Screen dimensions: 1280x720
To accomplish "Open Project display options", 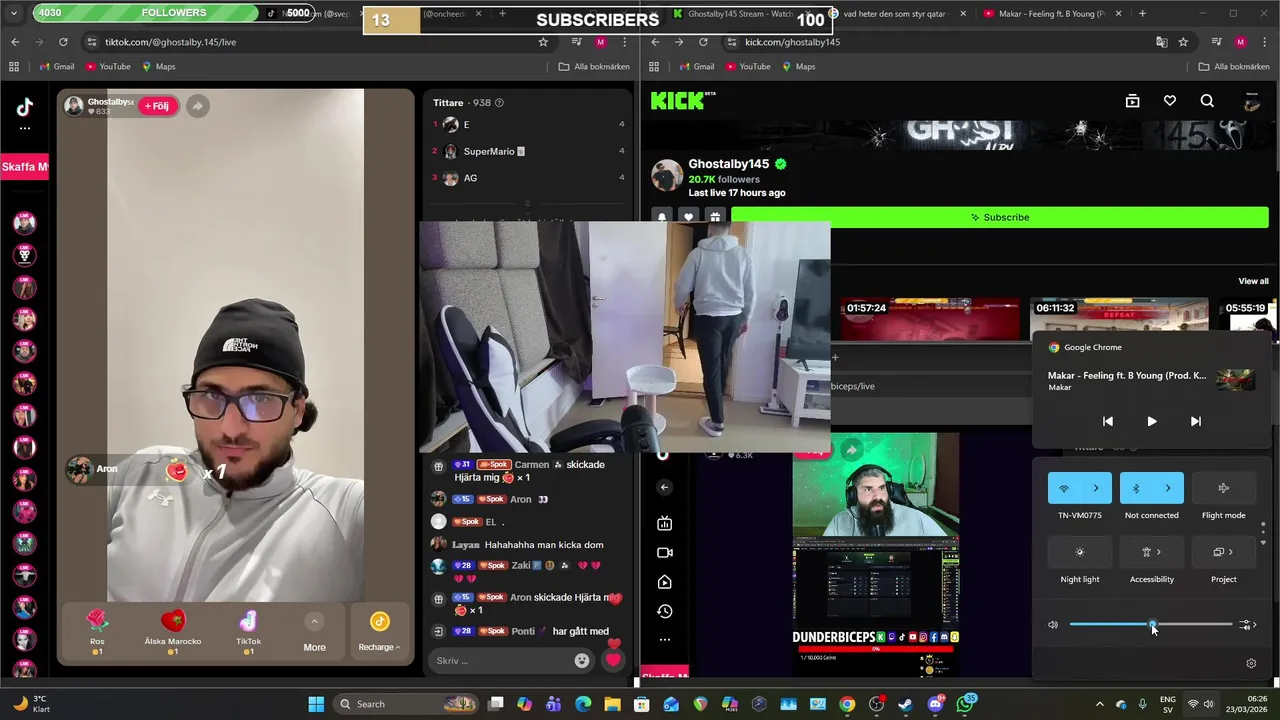I will pyautogui.click(x=1223, y=552).
